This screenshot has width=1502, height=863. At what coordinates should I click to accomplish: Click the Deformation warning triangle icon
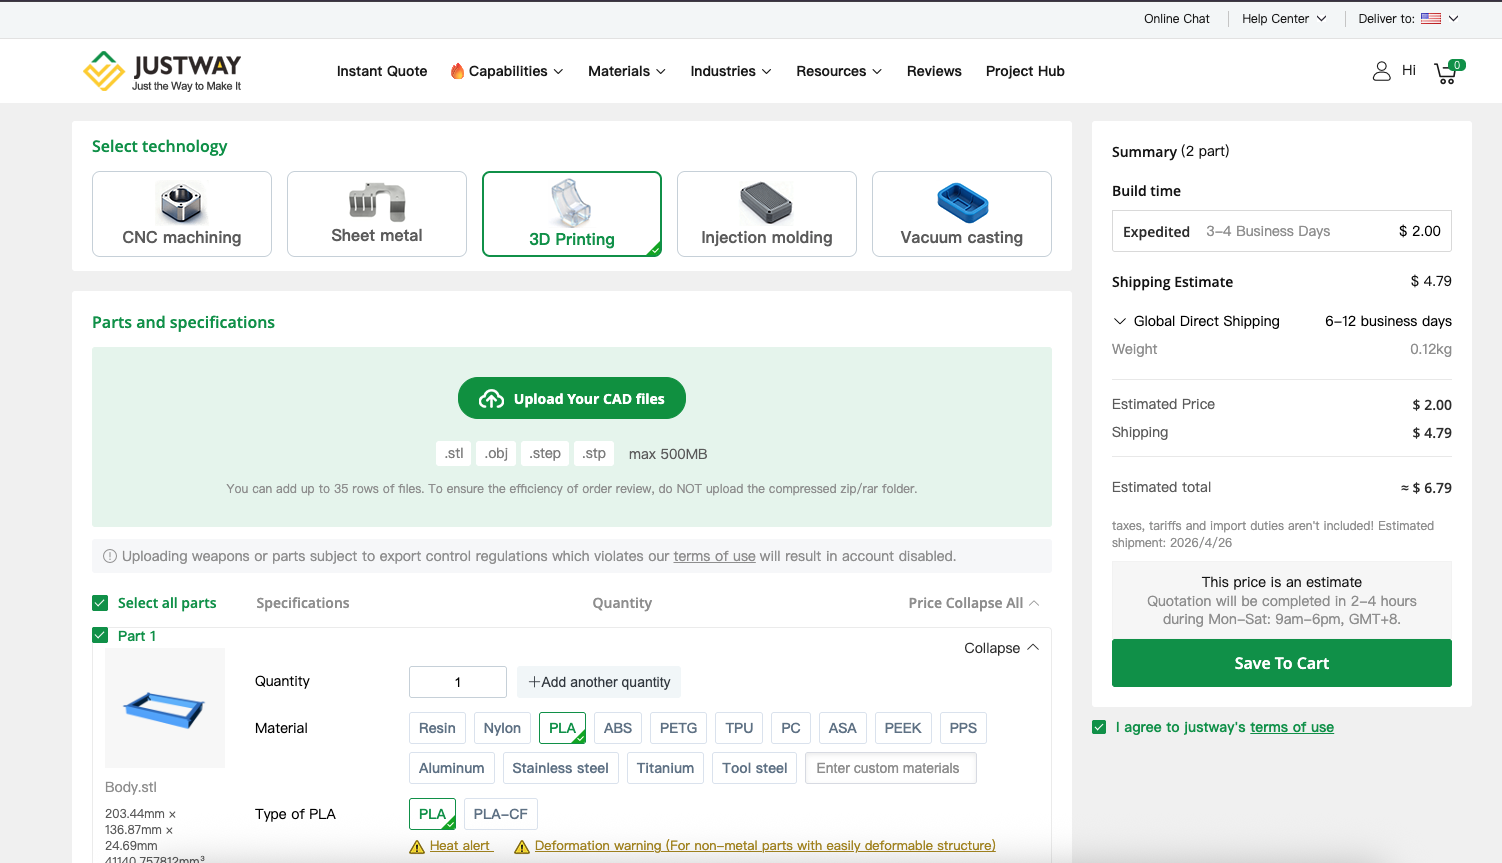pyautogui.click(x=522, y=847)
